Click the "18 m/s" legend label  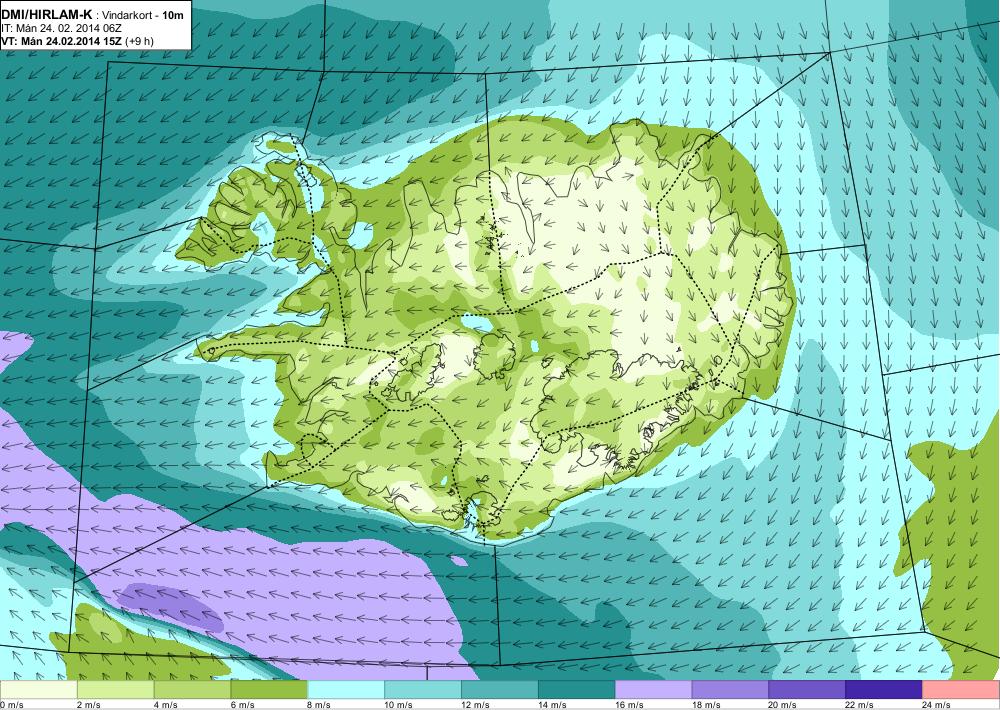[x=705, y=705]
